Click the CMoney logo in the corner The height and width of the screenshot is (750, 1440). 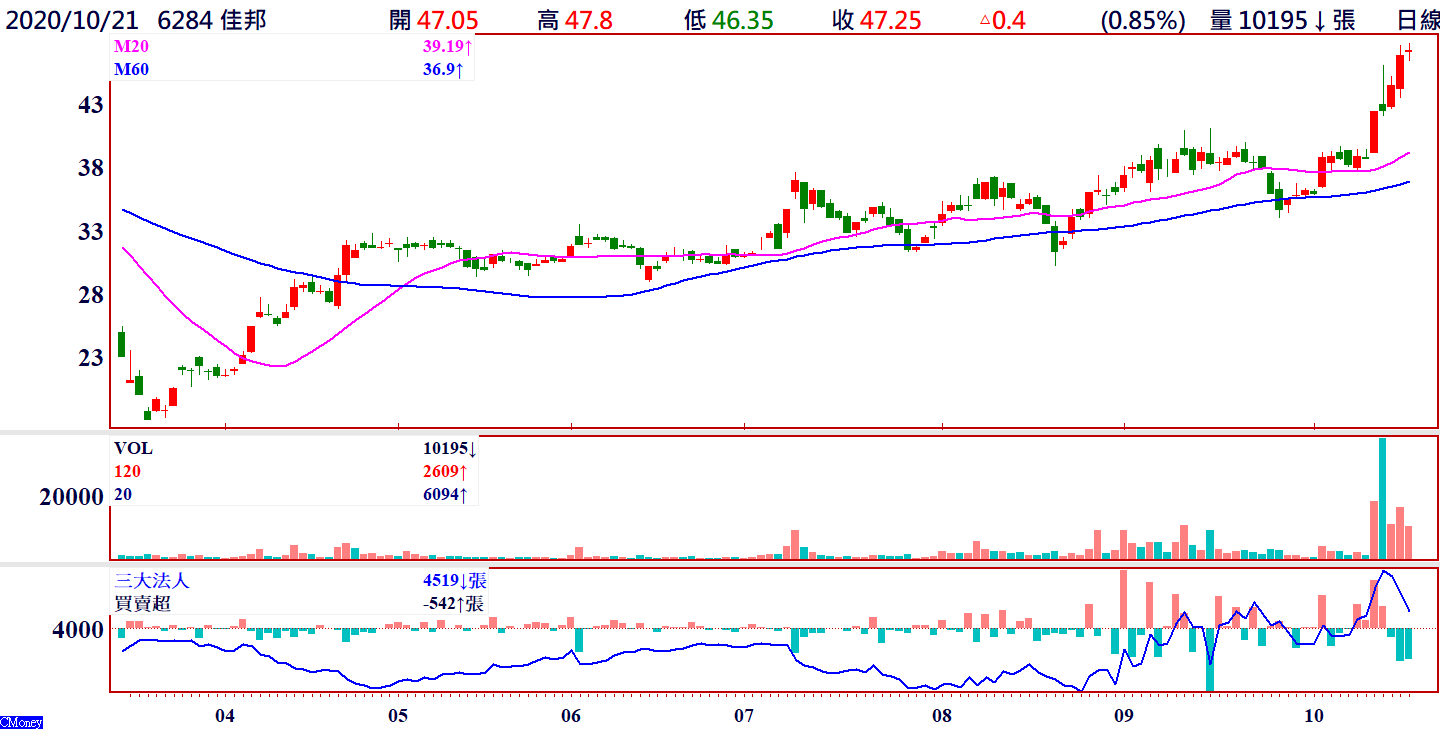(x=21, y=722)
